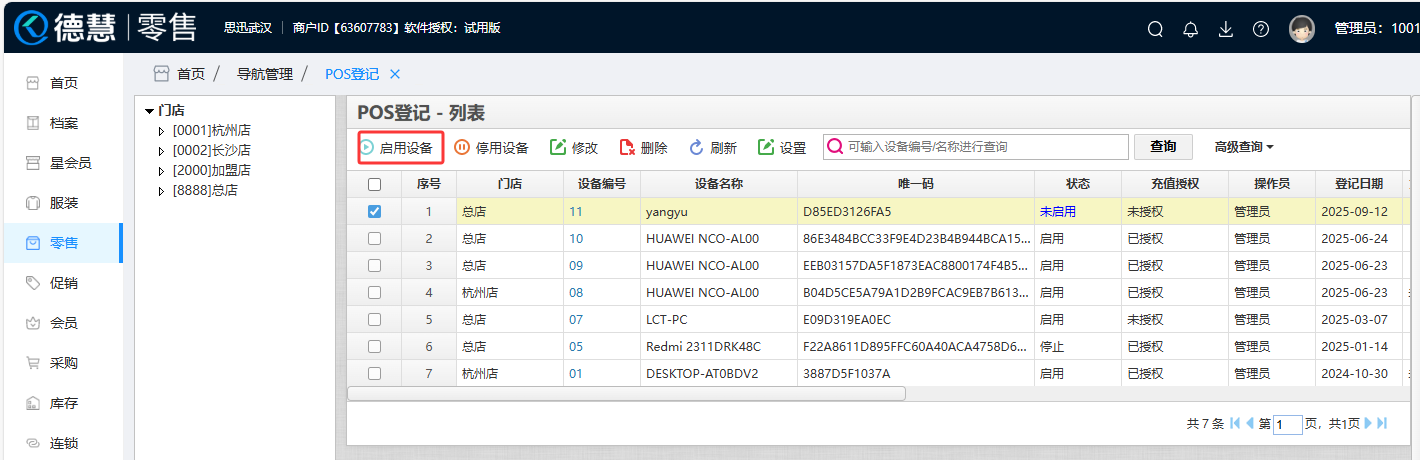The height and width of the screenshot is (460, 1420).
Task: Click the 查询 search button
Action: 1163,147
